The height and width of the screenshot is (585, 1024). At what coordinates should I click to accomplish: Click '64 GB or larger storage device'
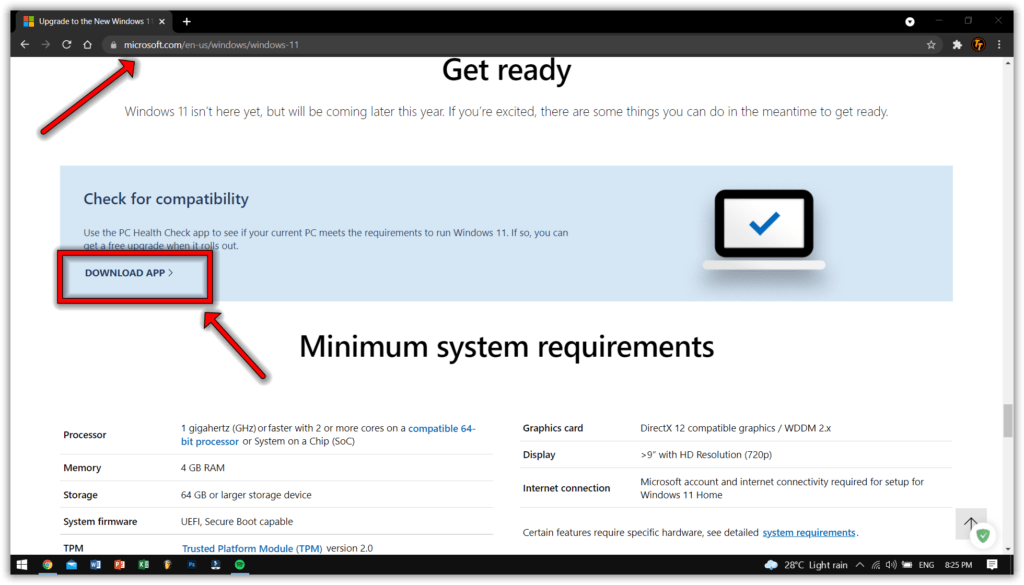246,495
